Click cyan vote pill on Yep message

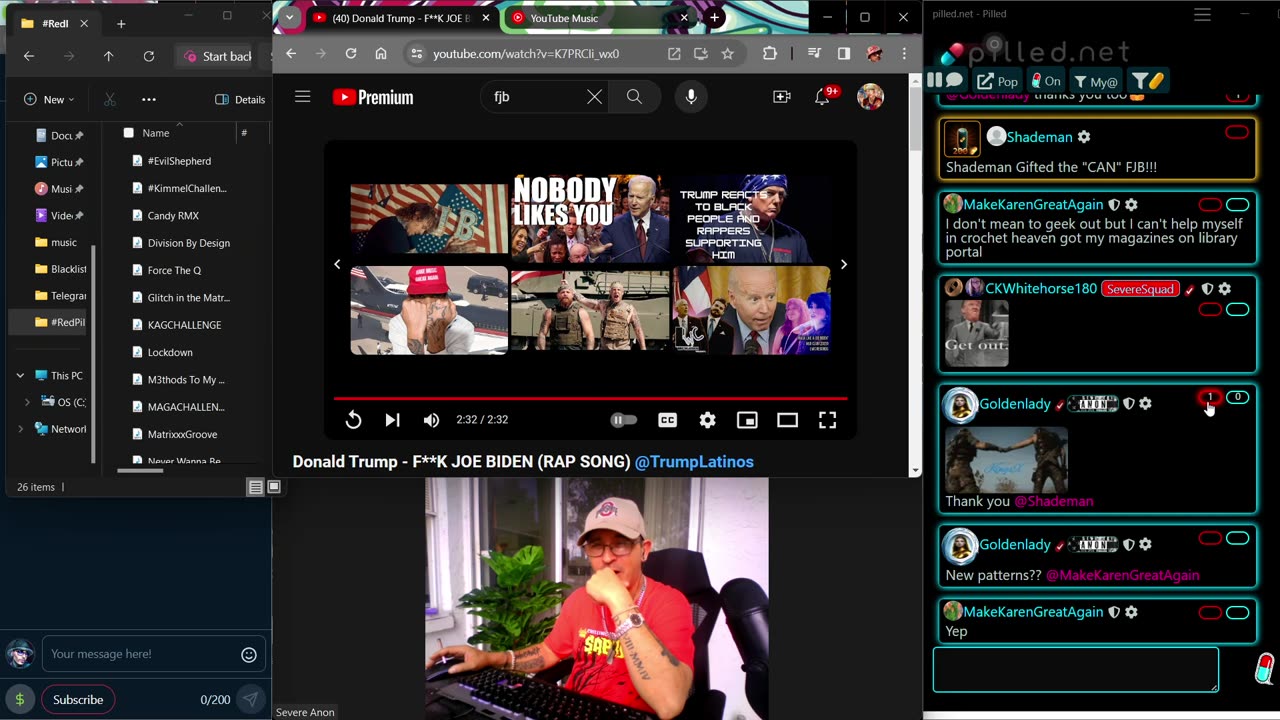pyautogui.click(x=1238, y=613)
